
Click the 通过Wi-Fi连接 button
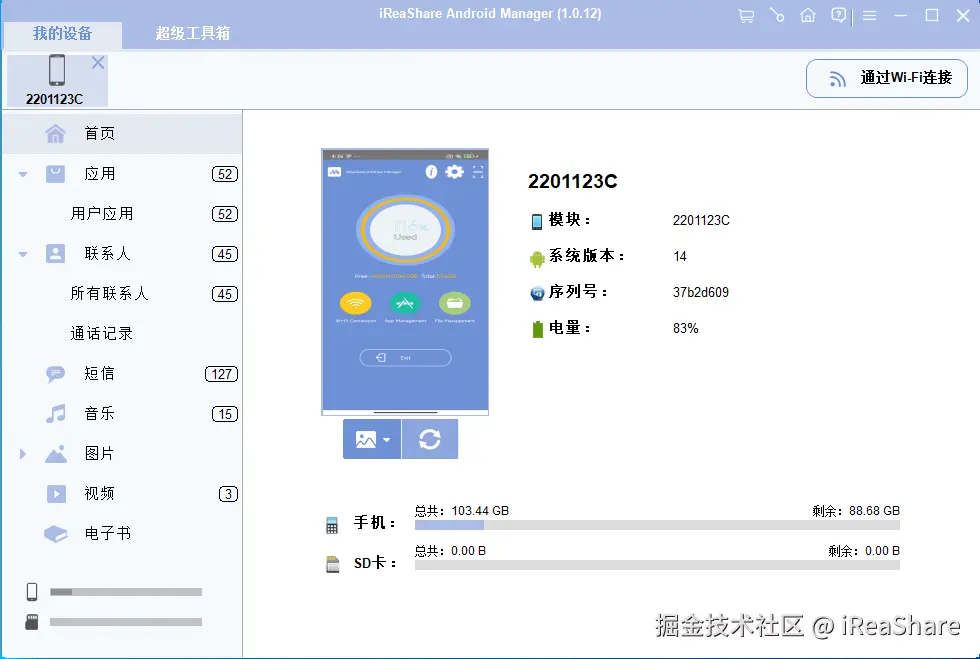[x=886, y=78]
